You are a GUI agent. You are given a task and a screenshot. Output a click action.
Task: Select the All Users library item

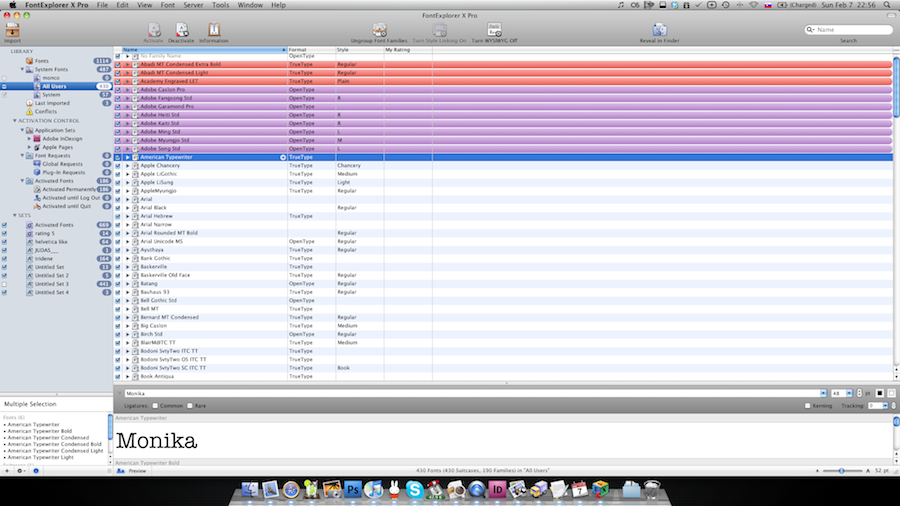[x=55, y=86]
